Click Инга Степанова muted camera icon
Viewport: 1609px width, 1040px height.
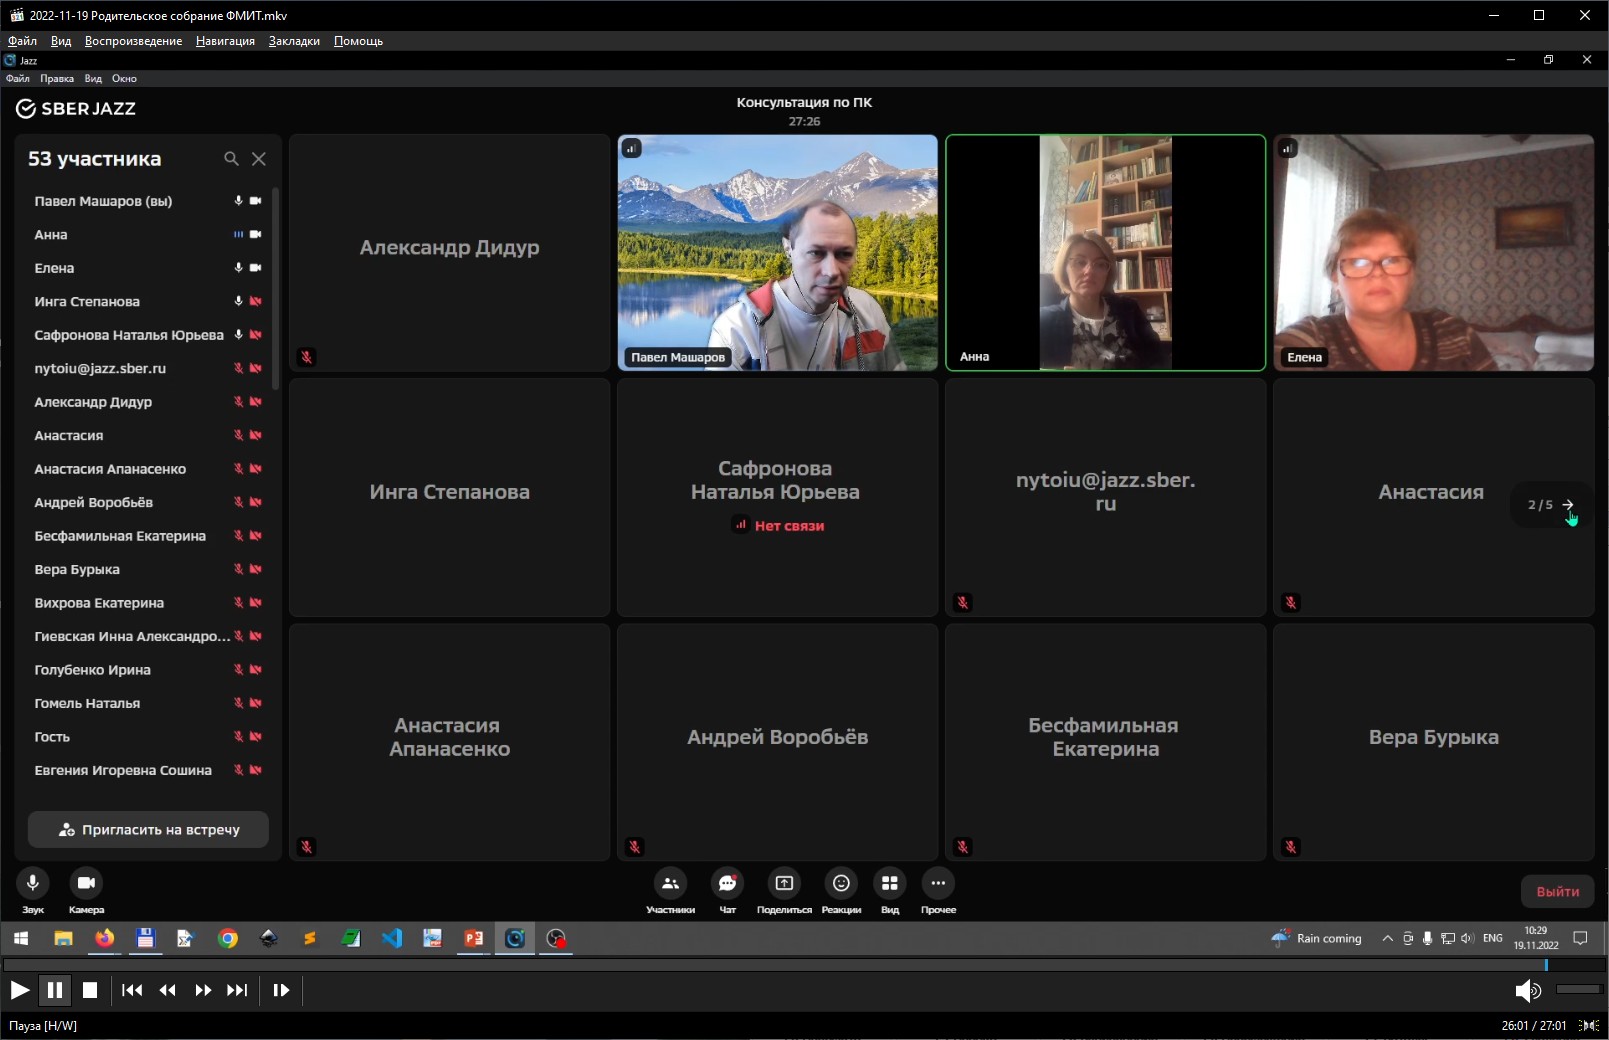pos(256,301)
